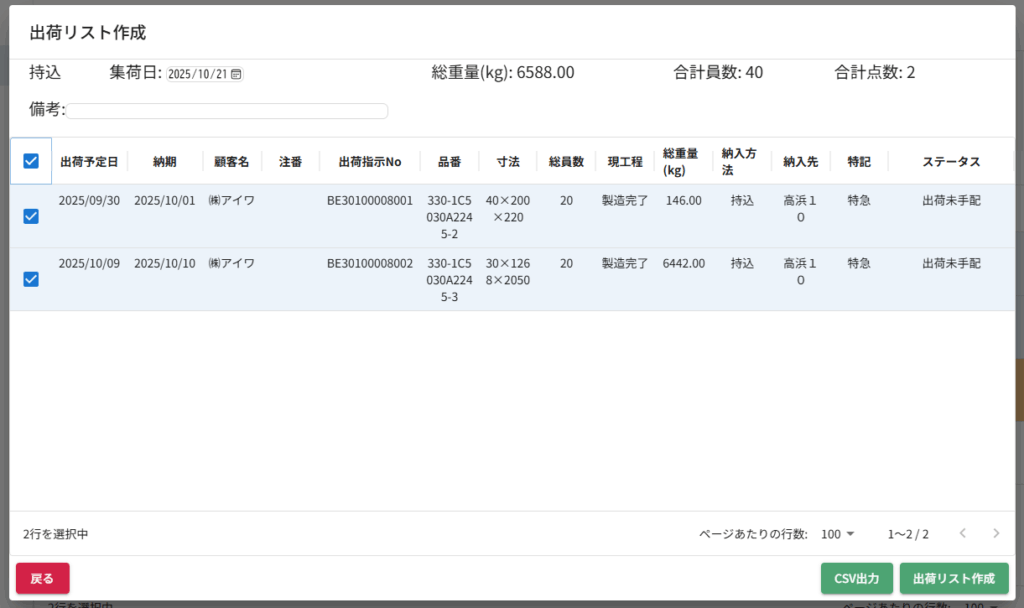Open the rows-per-page dropdown showing 100
This screenshot has height=608, width=1024.
tap(838, 534)
